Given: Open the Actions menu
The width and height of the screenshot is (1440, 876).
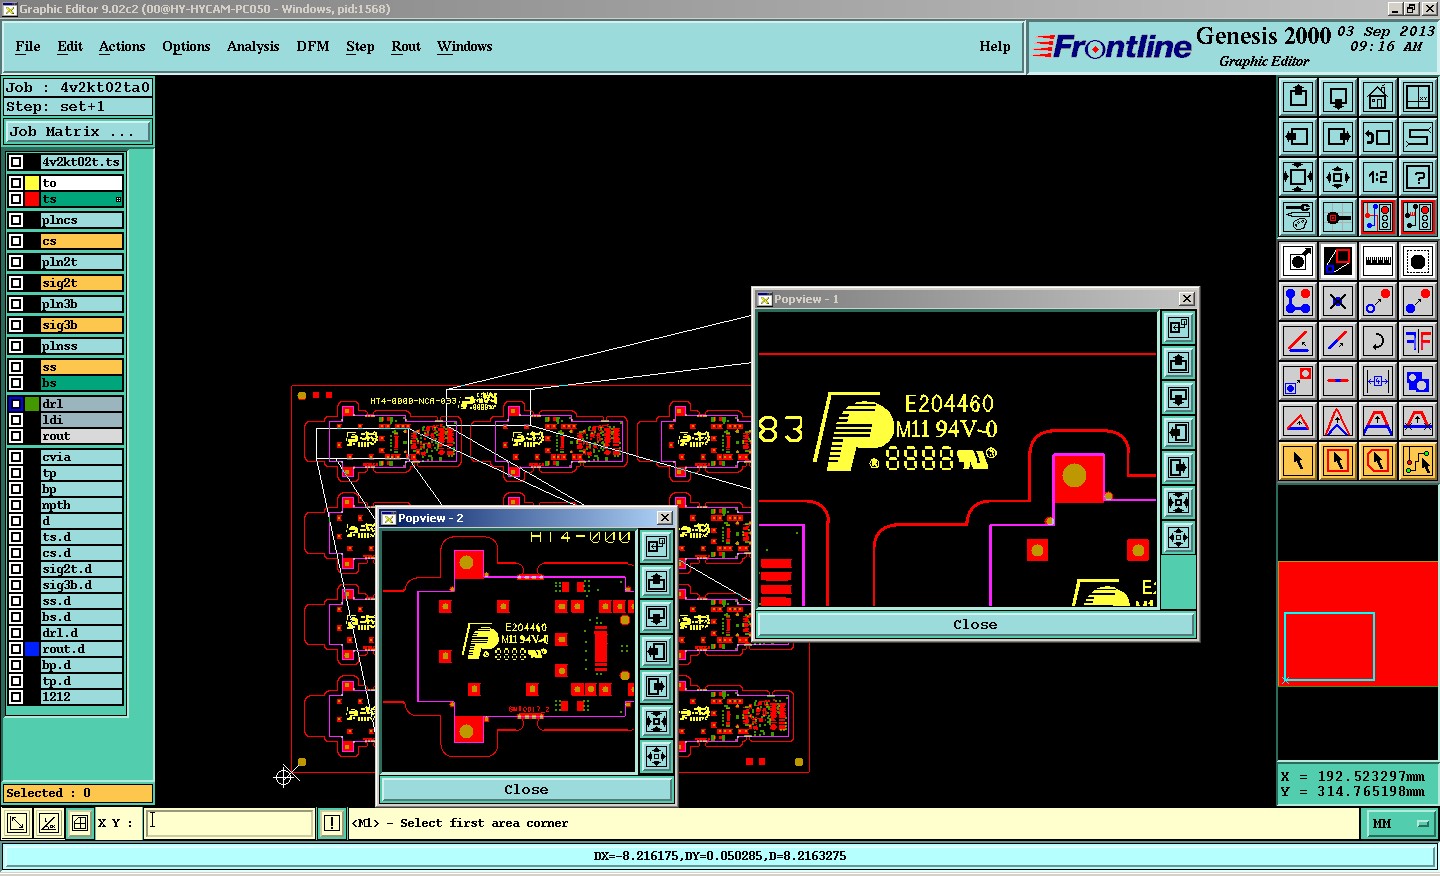Looking at the screenshot, I should pyautogui.click(x=122, y=46).
